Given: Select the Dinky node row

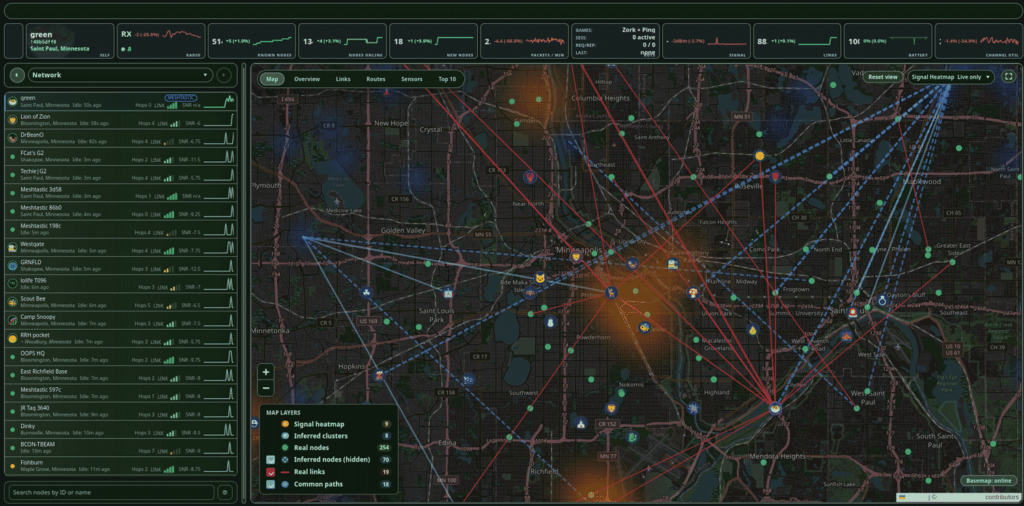Looking at the screenshot, I should (x=121, y=430).
